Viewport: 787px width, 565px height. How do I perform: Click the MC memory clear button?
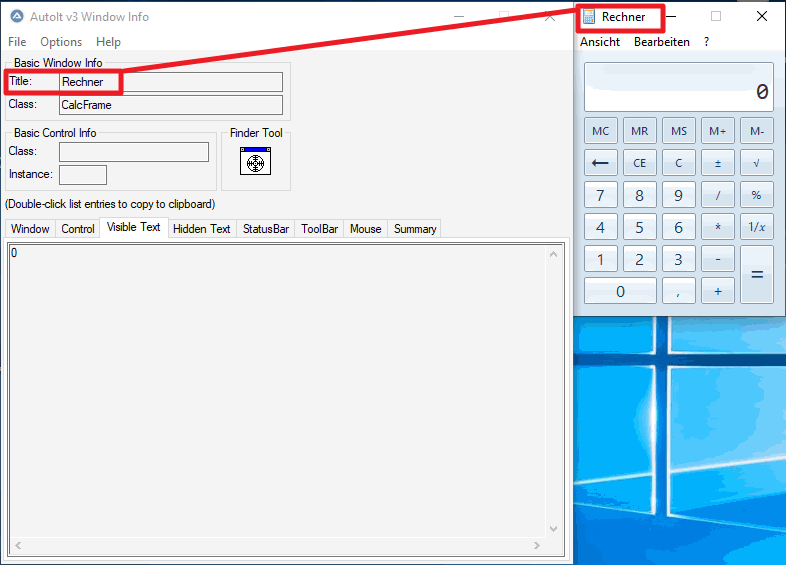(x=600, y=131)
